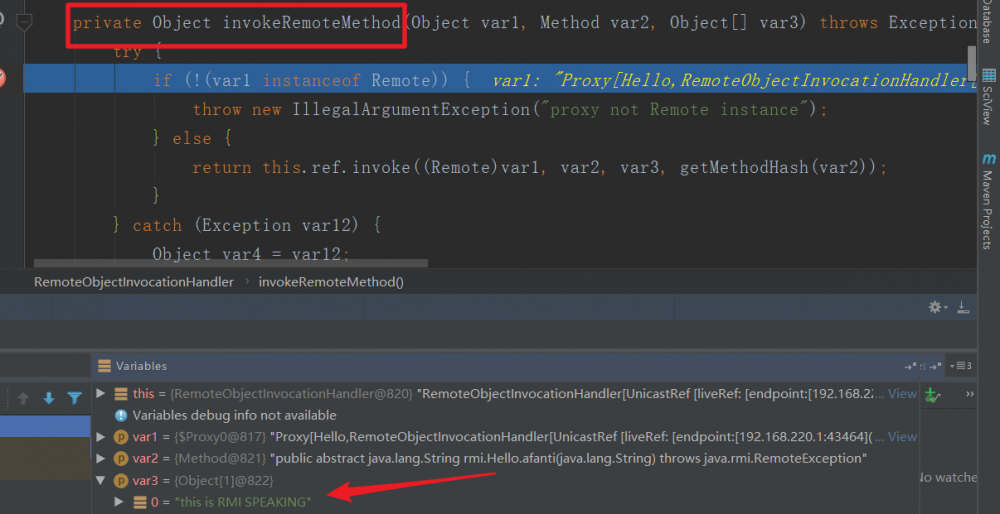Viewport: 1000px width, 514px height.
Task: Click the var2 parameter 'p' icon
Action: (x=121, y=459)
